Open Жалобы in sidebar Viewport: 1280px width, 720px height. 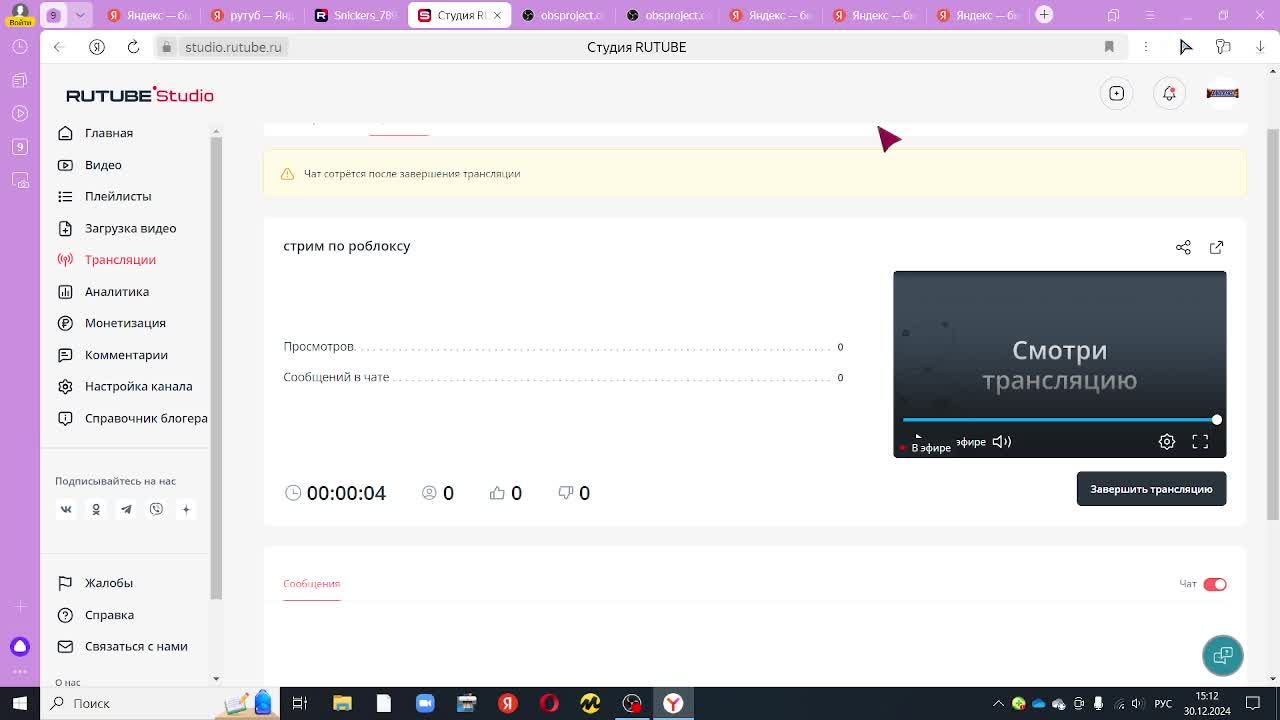pyautogui.click(x=108, y=583)
